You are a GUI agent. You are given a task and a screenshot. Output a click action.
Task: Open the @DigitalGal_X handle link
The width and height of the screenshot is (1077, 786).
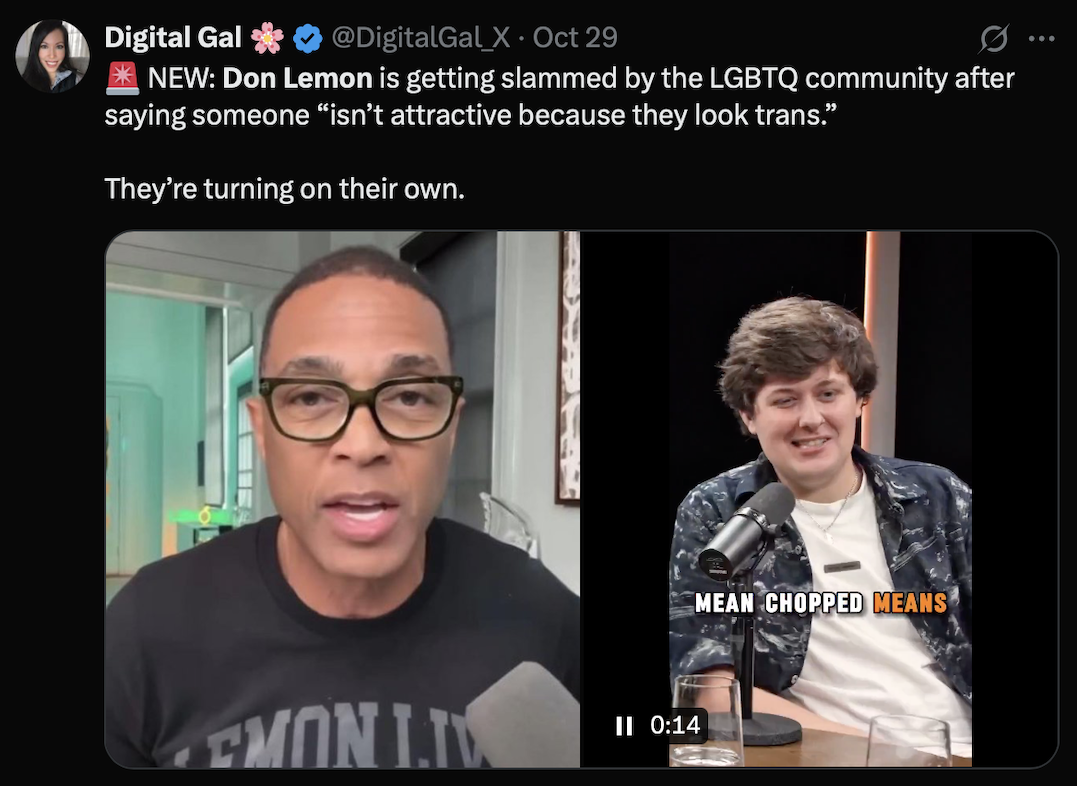click(x=421, y=38)
